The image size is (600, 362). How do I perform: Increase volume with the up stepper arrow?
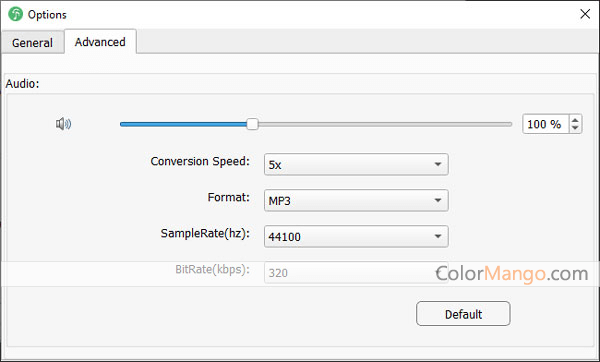click(575, 120)
